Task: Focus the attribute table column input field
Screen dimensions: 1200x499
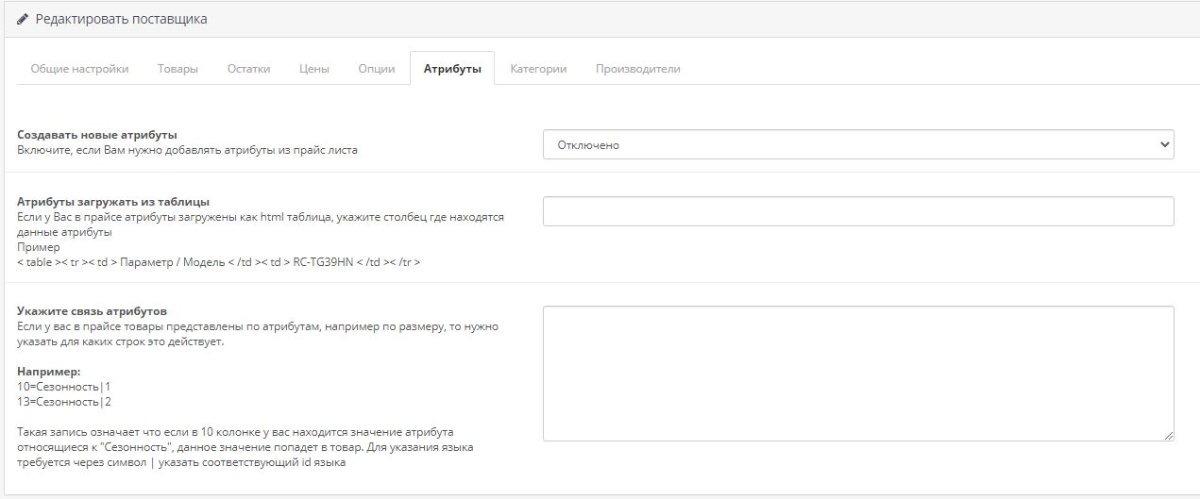Action: pos(858,211)
